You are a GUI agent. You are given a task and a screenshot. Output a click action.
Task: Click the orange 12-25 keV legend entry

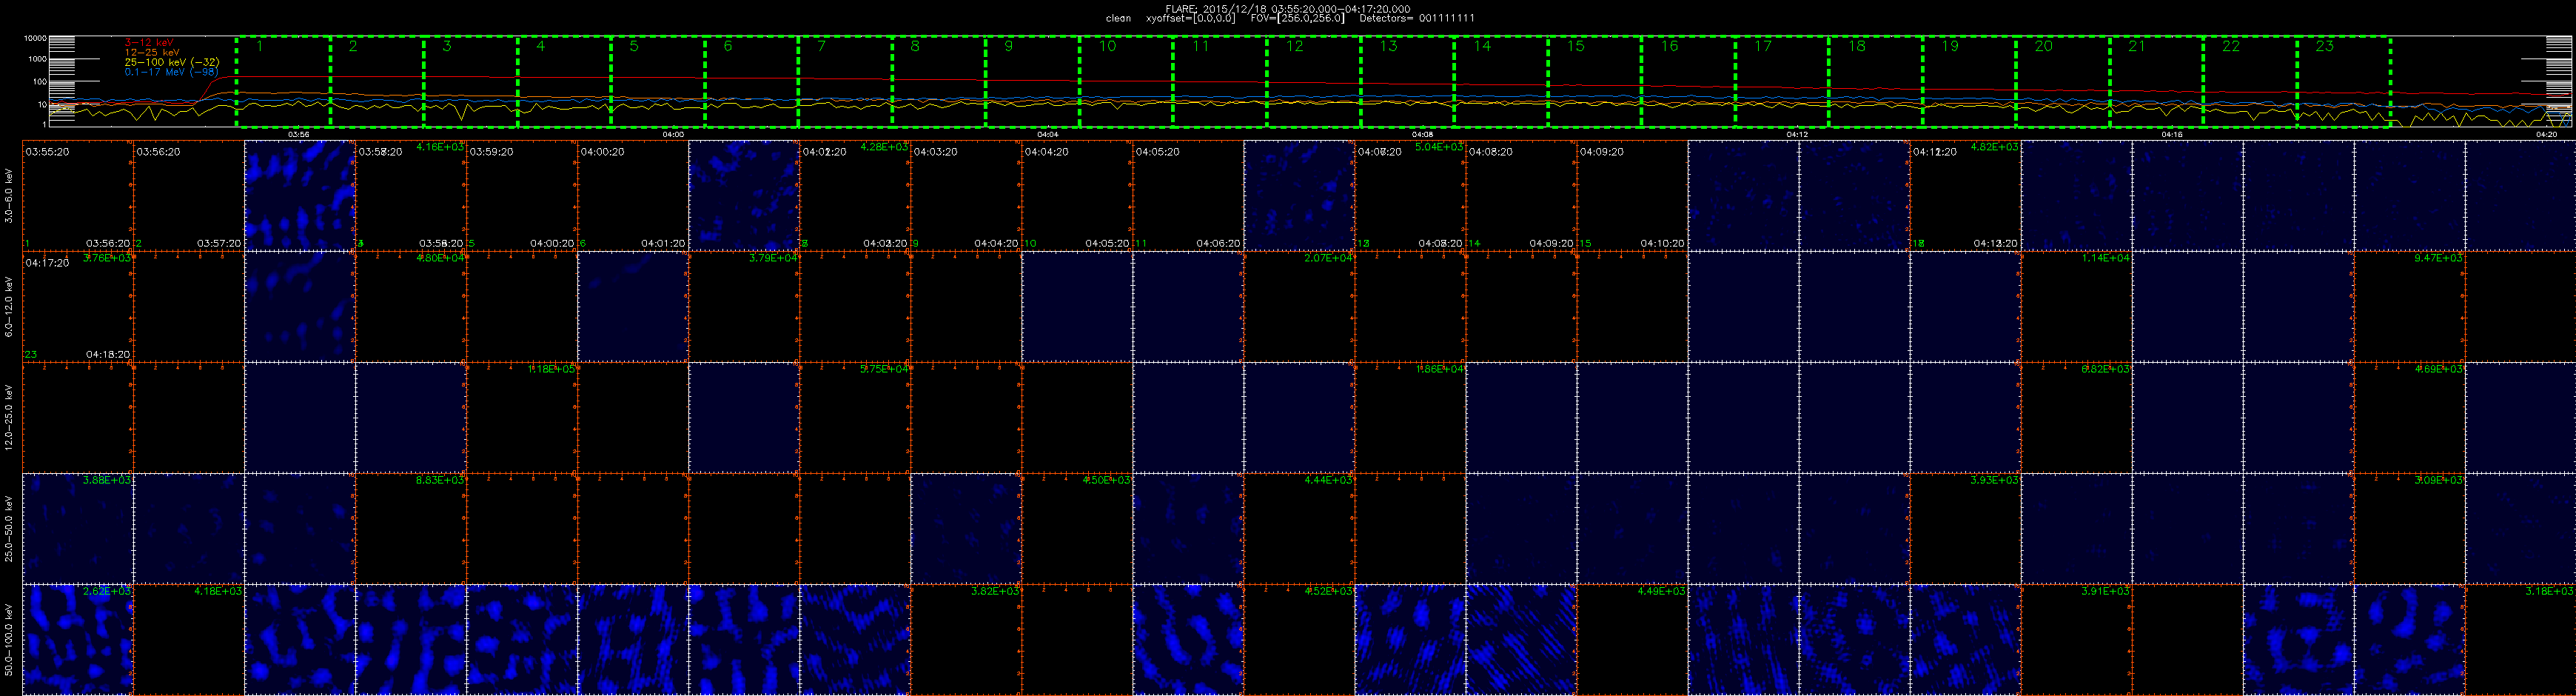152,52
